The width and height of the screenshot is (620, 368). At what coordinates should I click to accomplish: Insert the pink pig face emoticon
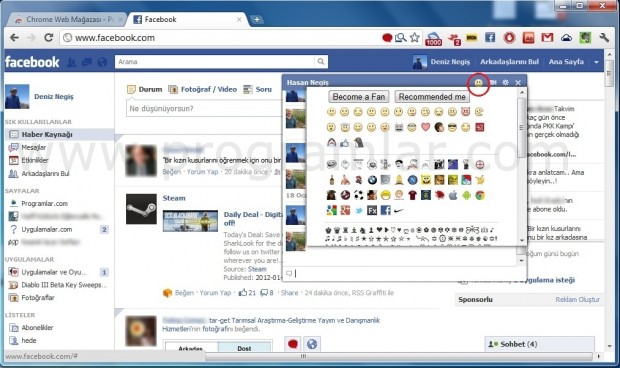coord(466,112)
